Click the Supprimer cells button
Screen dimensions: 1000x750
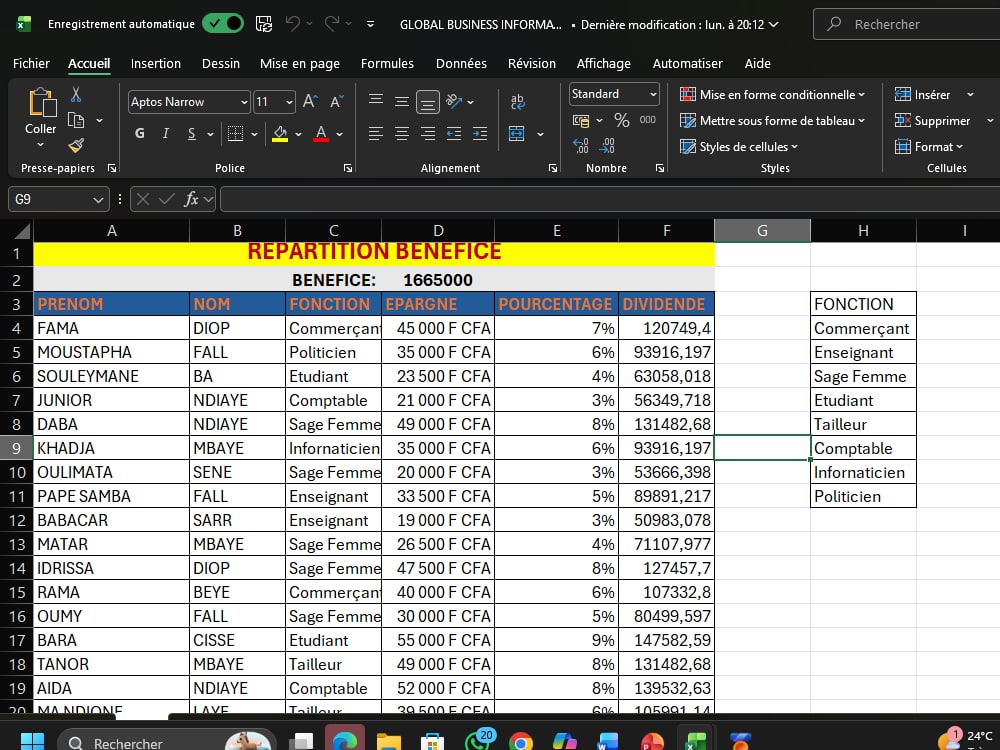(x=932, y=121)
